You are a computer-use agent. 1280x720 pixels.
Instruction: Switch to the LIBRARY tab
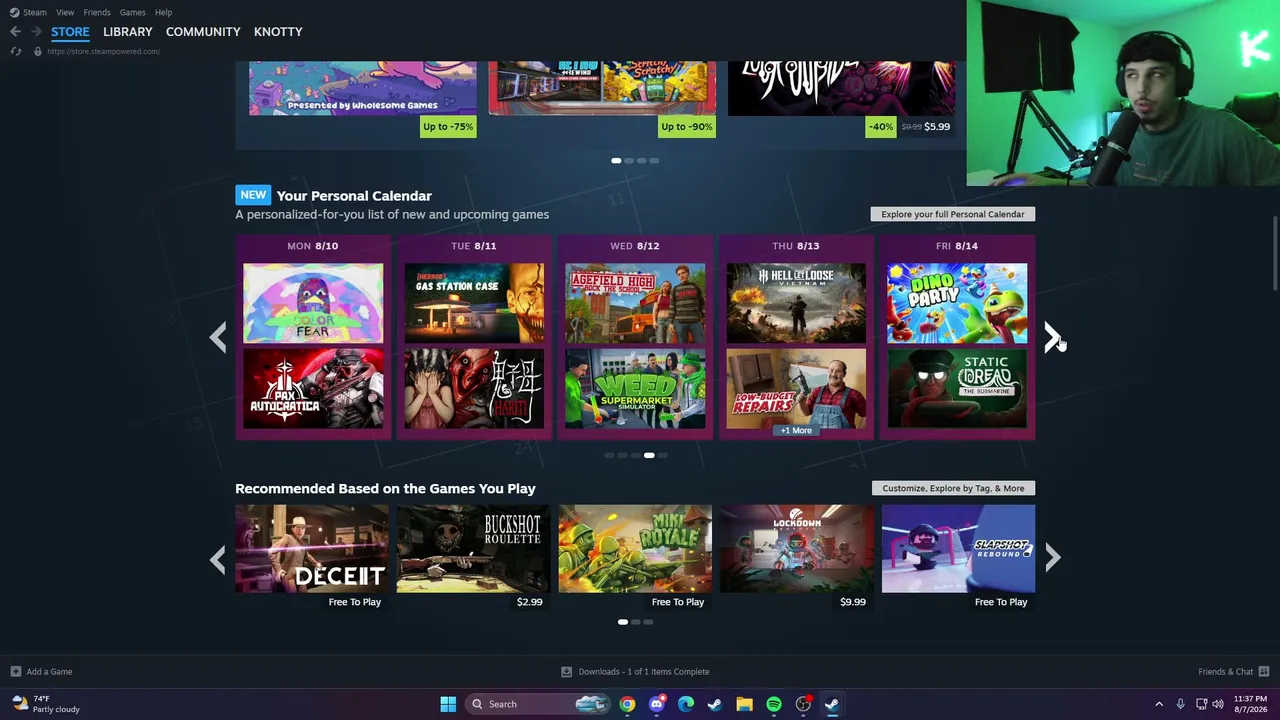(128, 32)
